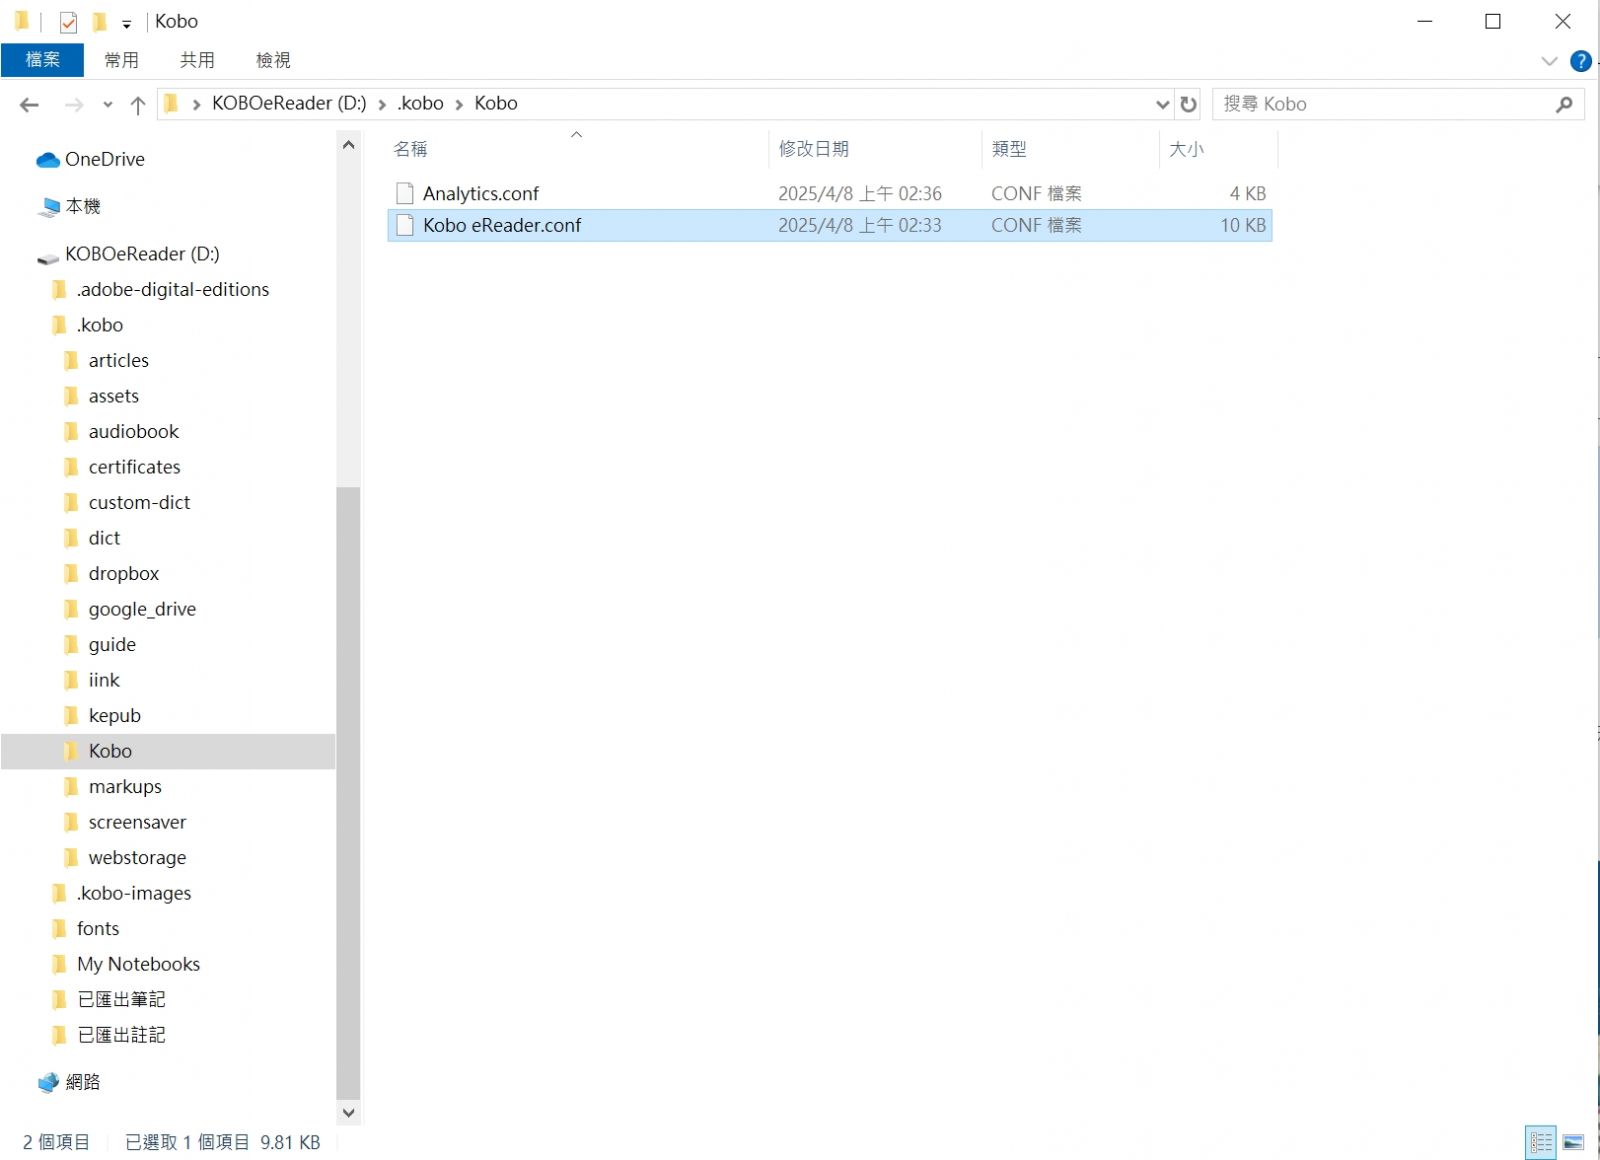Open the dropbox folder
Viewport: 1600px width, 1160px height.
click(123, 573)
